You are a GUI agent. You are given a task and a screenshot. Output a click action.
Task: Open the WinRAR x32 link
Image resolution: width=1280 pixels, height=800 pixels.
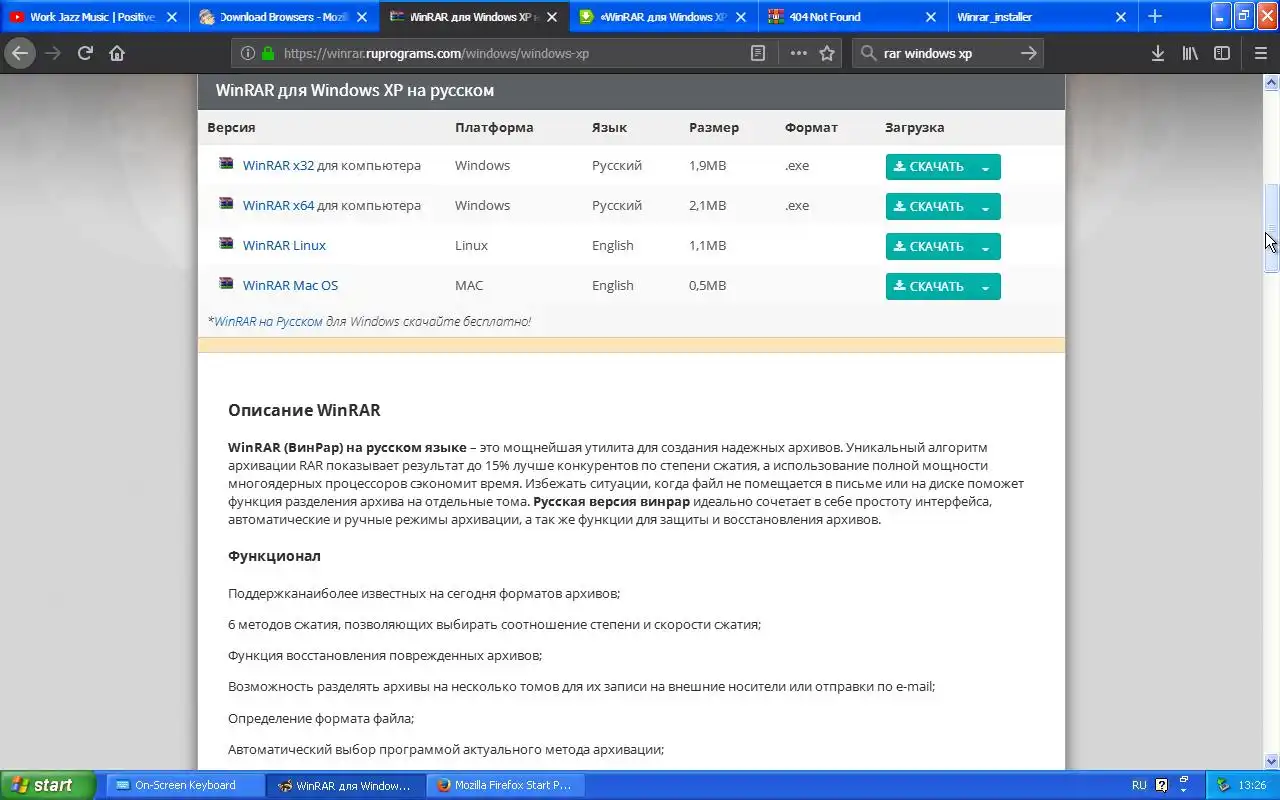coord(278,165)
